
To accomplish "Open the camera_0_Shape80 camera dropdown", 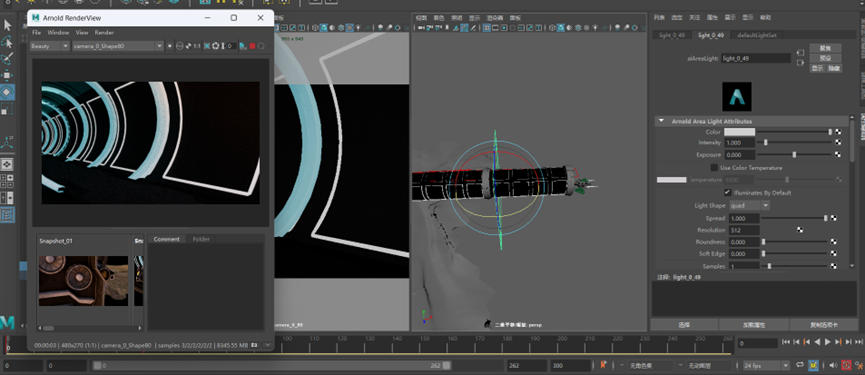I will tap(118, 46).
